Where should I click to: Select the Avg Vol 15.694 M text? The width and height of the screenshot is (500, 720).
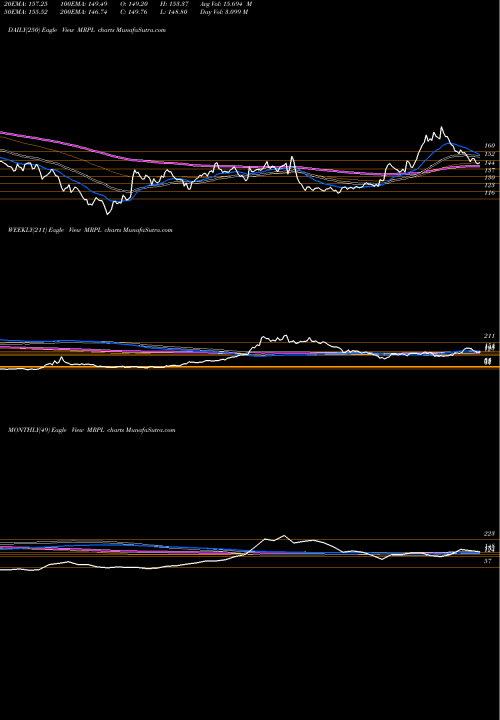click(x=226, y=4)
